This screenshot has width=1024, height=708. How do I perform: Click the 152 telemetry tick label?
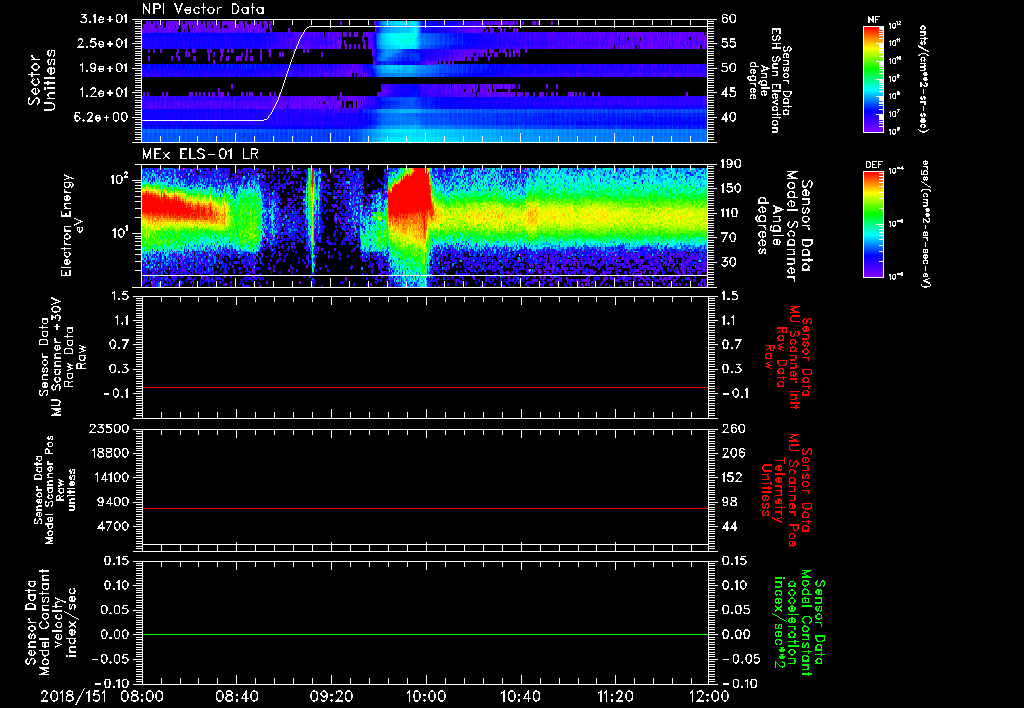pyautogui.click(x=732, y=477)
